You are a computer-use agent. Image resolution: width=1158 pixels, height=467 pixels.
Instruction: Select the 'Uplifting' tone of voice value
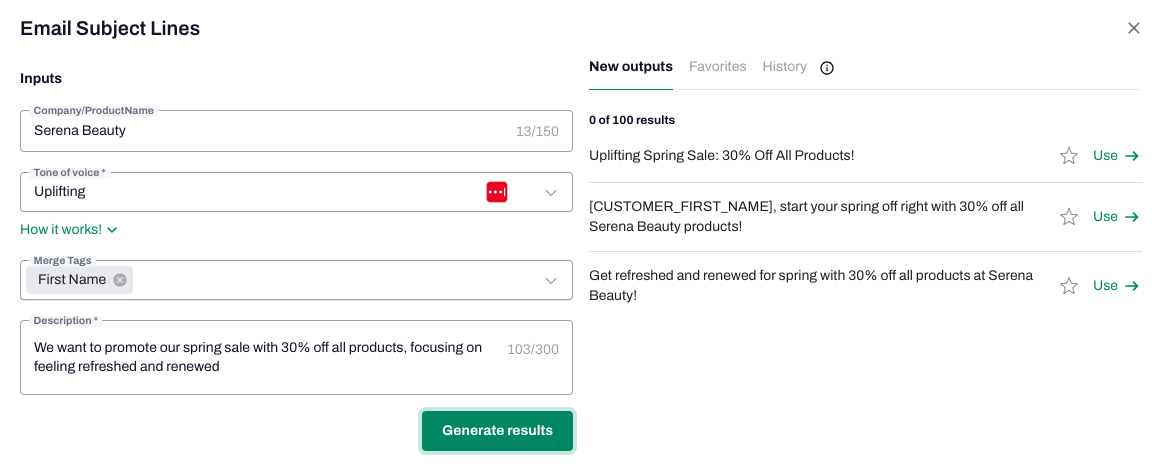tap(60, 191)
